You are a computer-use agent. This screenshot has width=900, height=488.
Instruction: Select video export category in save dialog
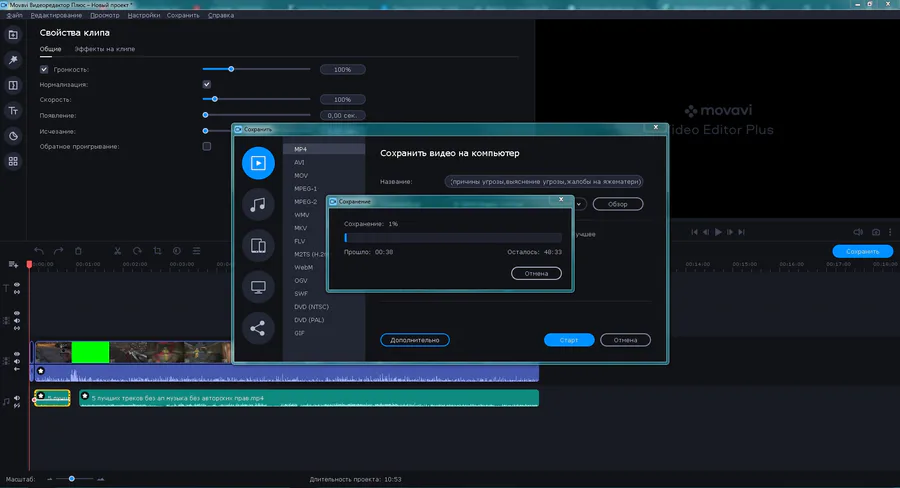258,163
